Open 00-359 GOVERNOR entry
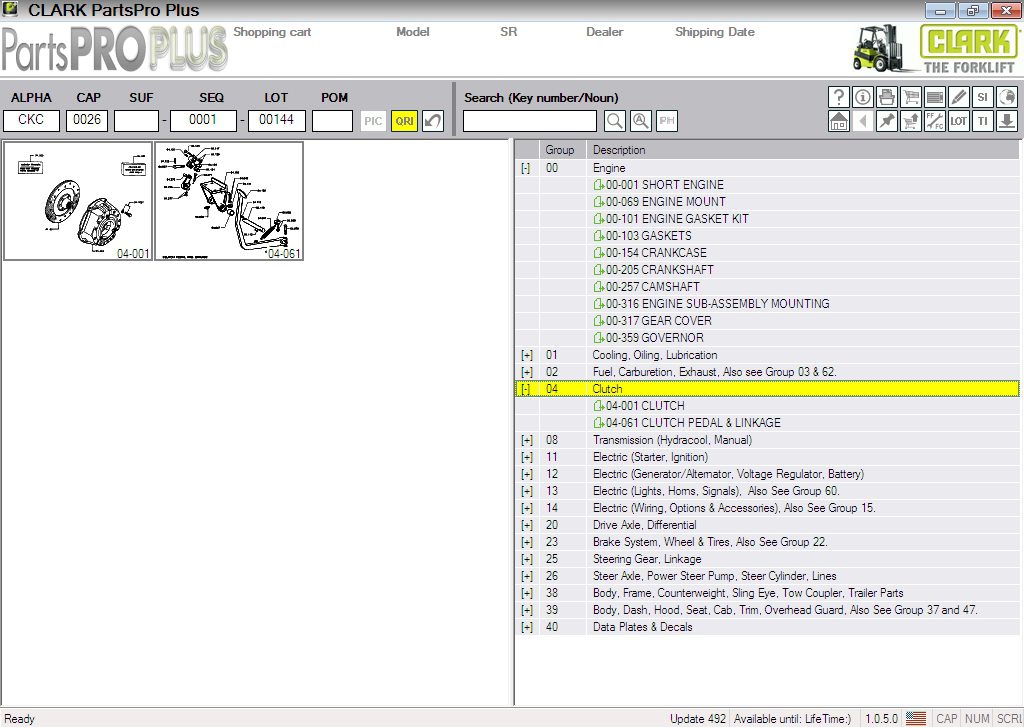Image resolution: width=1024 pixels, height=728 pixels. [648, 338]
